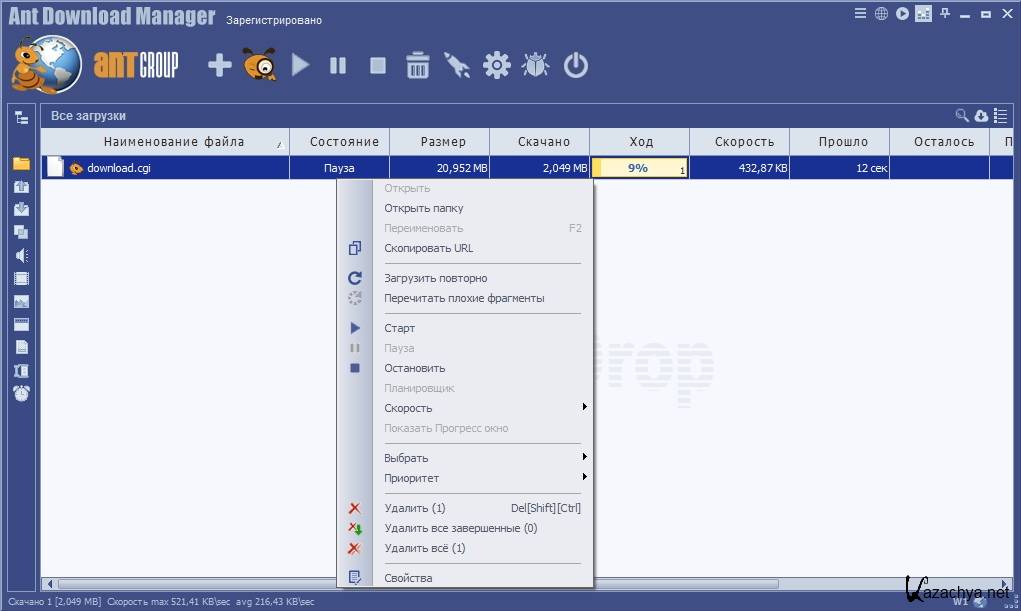Toggle the category tree panel icon
Image resolution: width=1021 pixels, height=611 pixels.
(21, 117)
